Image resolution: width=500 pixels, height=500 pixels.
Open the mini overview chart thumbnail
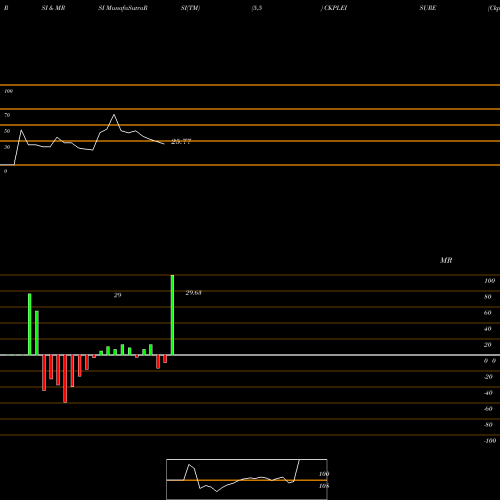click(x=247, y=479)
